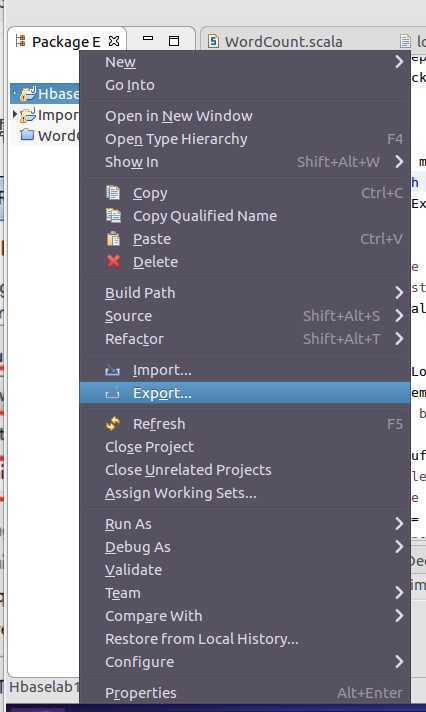Expand the Build Path submenu

coord(399,293)
